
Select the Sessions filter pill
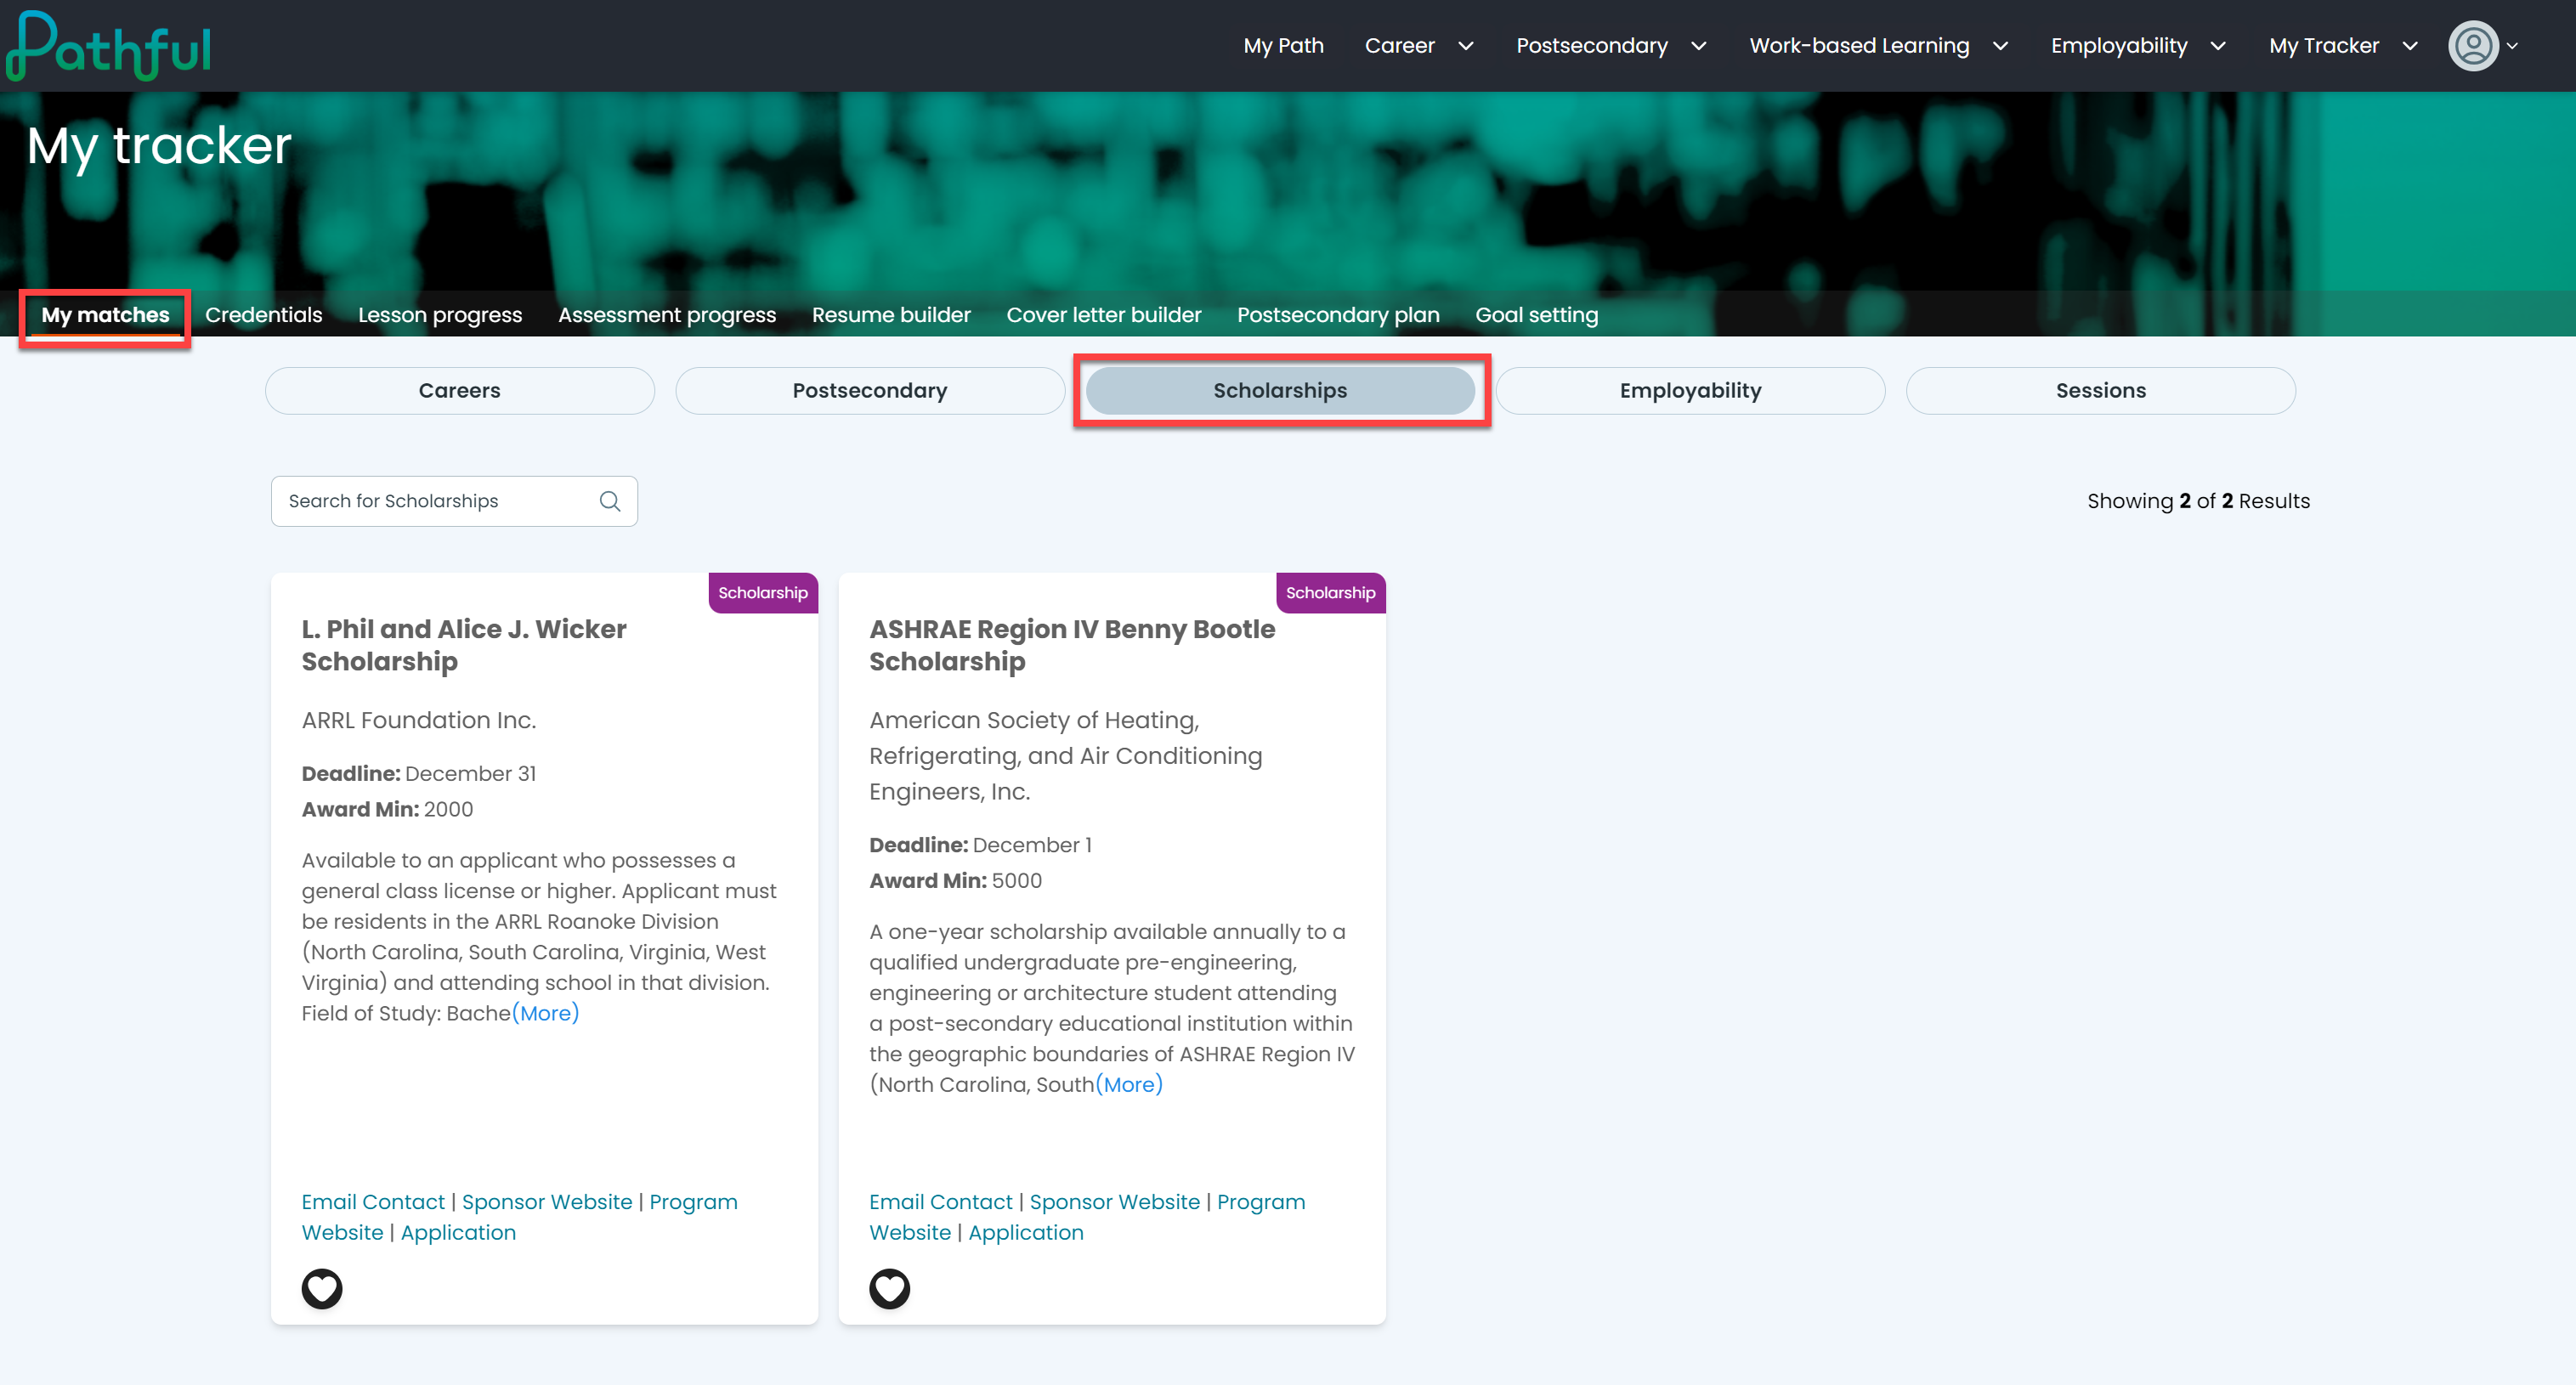2101,391
